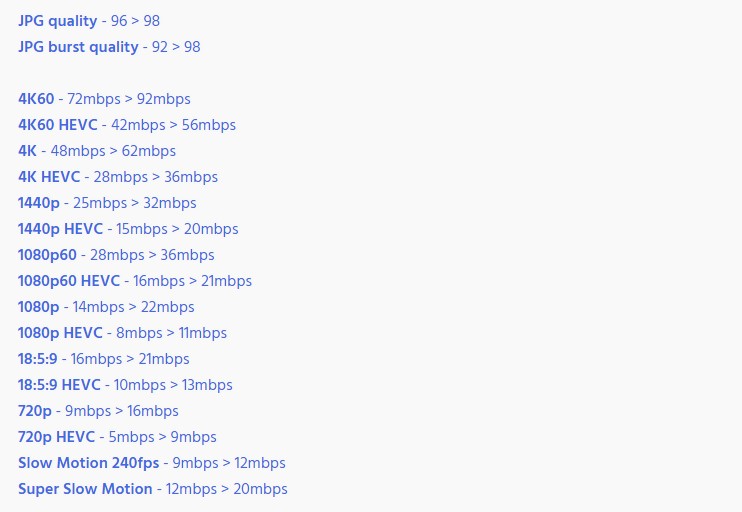Viewport: 742px width, 512px height.
Task: Click the 4K60 bitrate line
Action: click(x=104, y=99)
